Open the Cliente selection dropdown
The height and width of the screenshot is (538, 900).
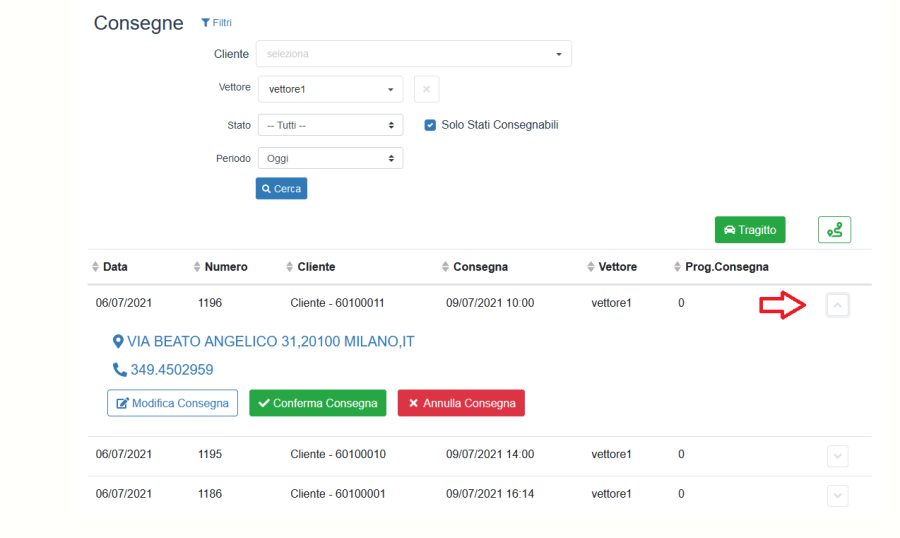413,54
